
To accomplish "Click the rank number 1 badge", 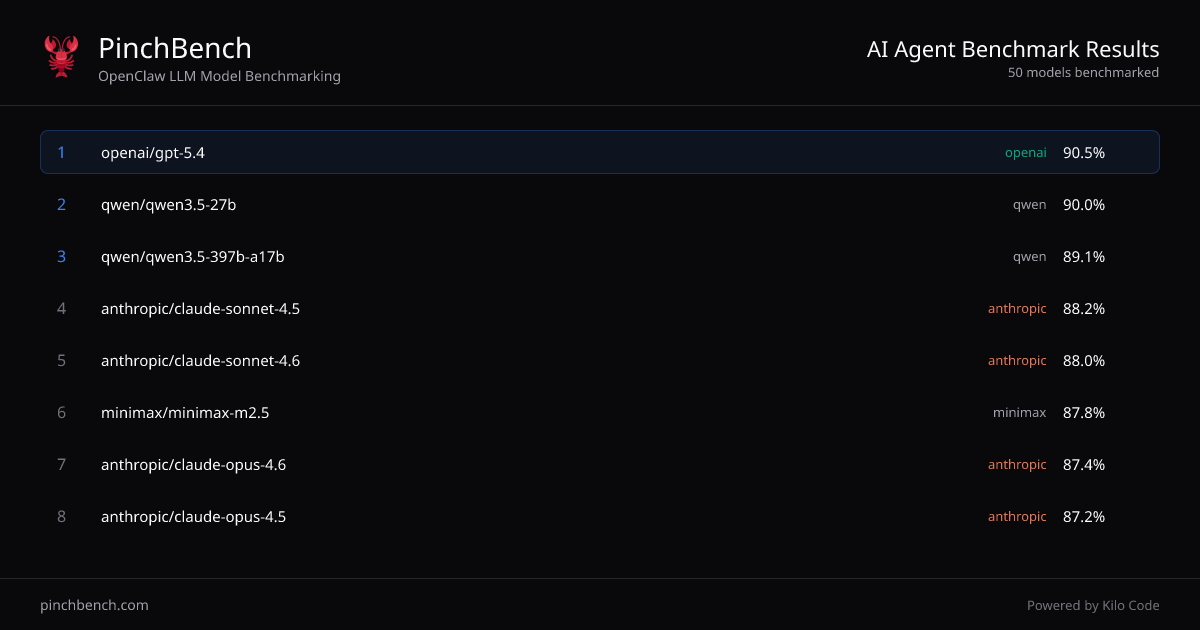I will (x=61, y=153).
